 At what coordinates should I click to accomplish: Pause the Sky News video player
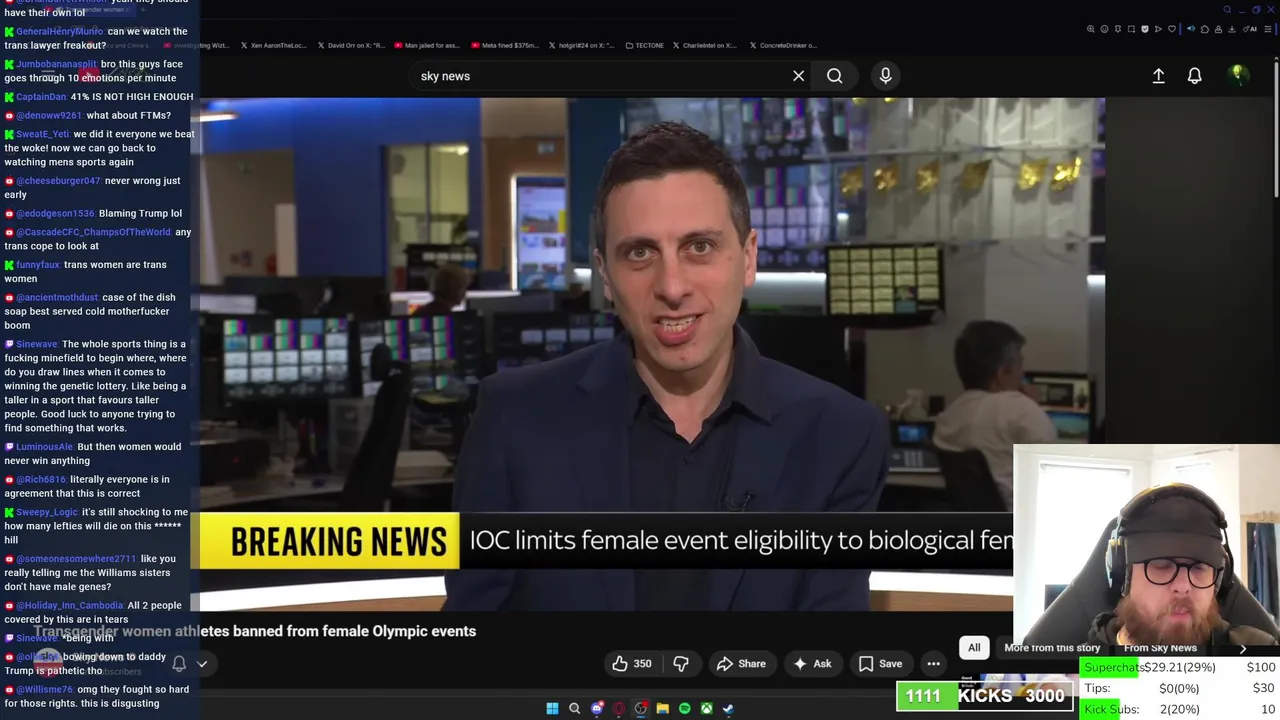pyautogui.click(x=652, y=353)
